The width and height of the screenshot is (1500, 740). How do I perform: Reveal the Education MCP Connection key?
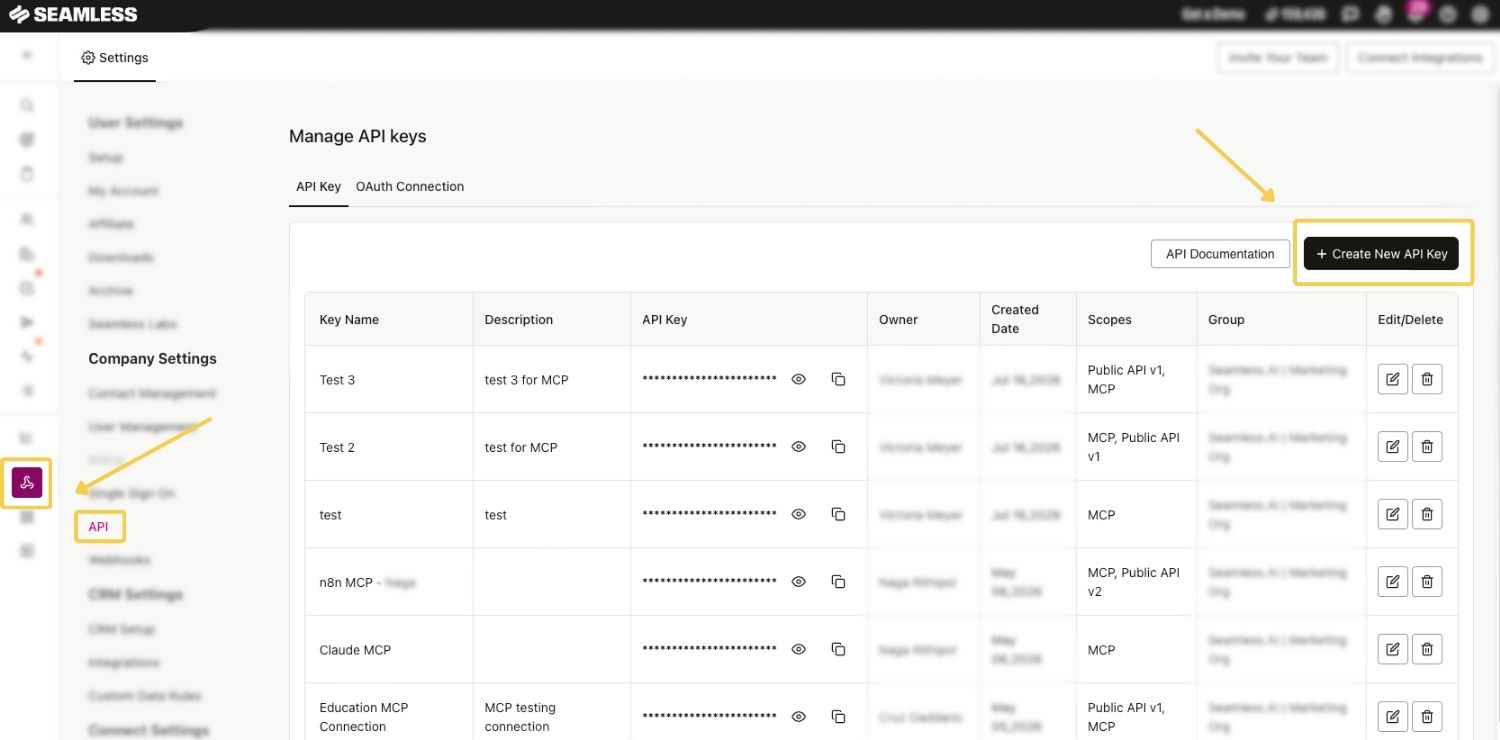pyautogui.click(x=798, y=717)
